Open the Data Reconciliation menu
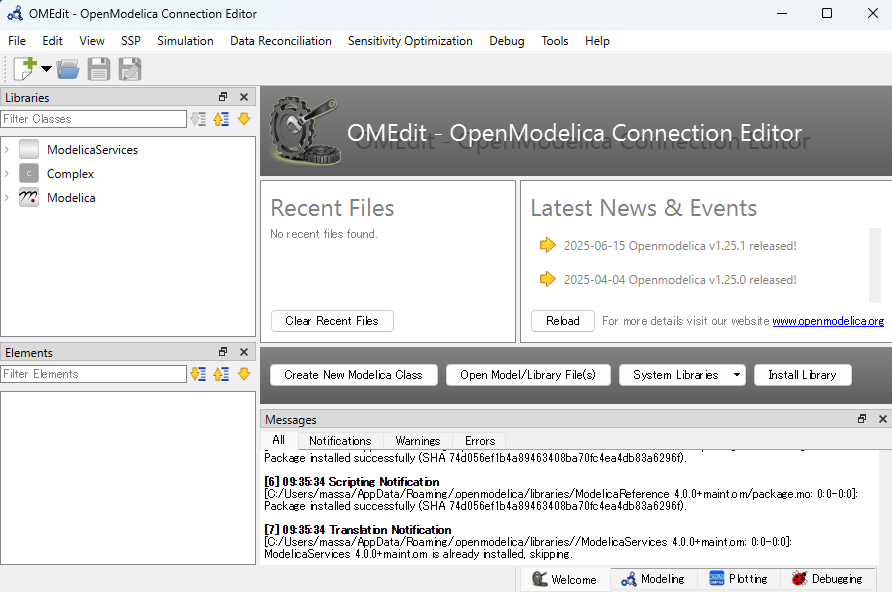Screen dimensions: 892x592 click(x=280, y=41)
